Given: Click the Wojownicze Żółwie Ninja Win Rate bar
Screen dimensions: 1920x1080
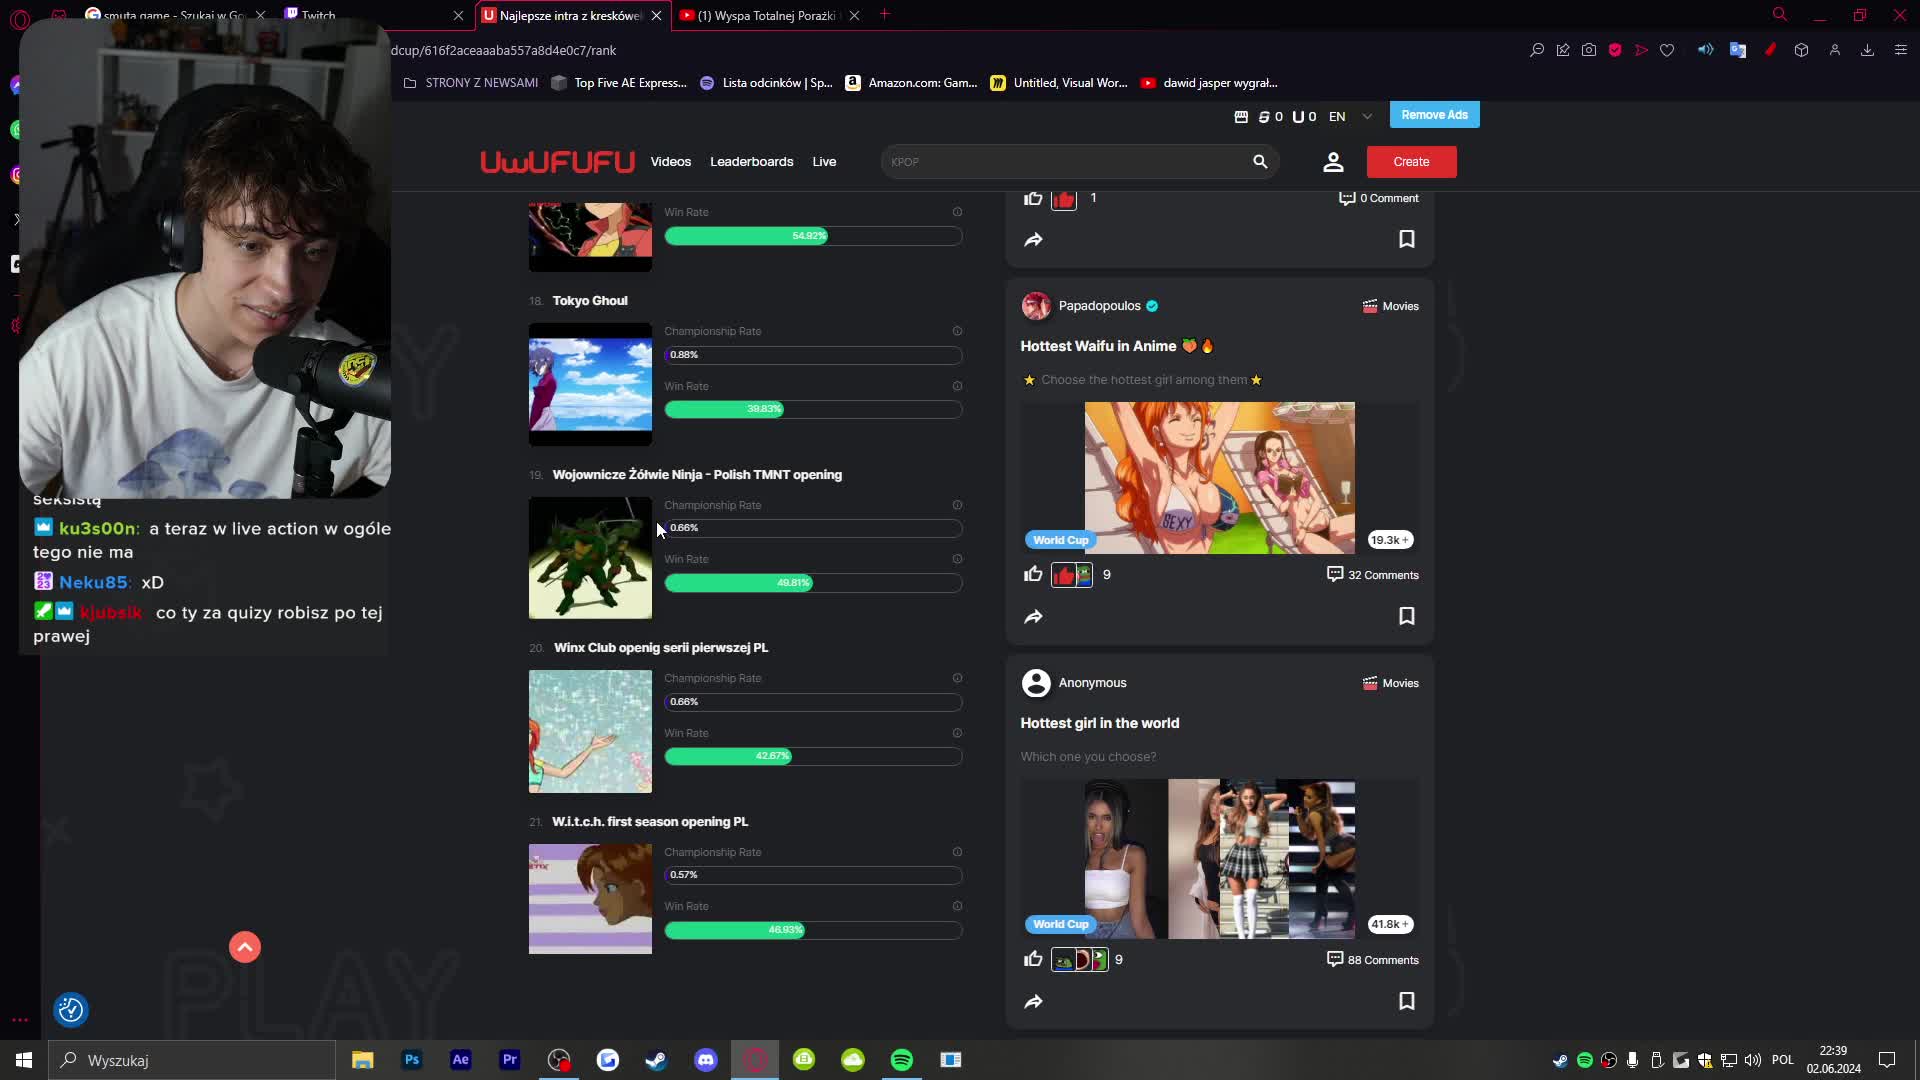Looking at the screenshot, I should pos(813,583).
